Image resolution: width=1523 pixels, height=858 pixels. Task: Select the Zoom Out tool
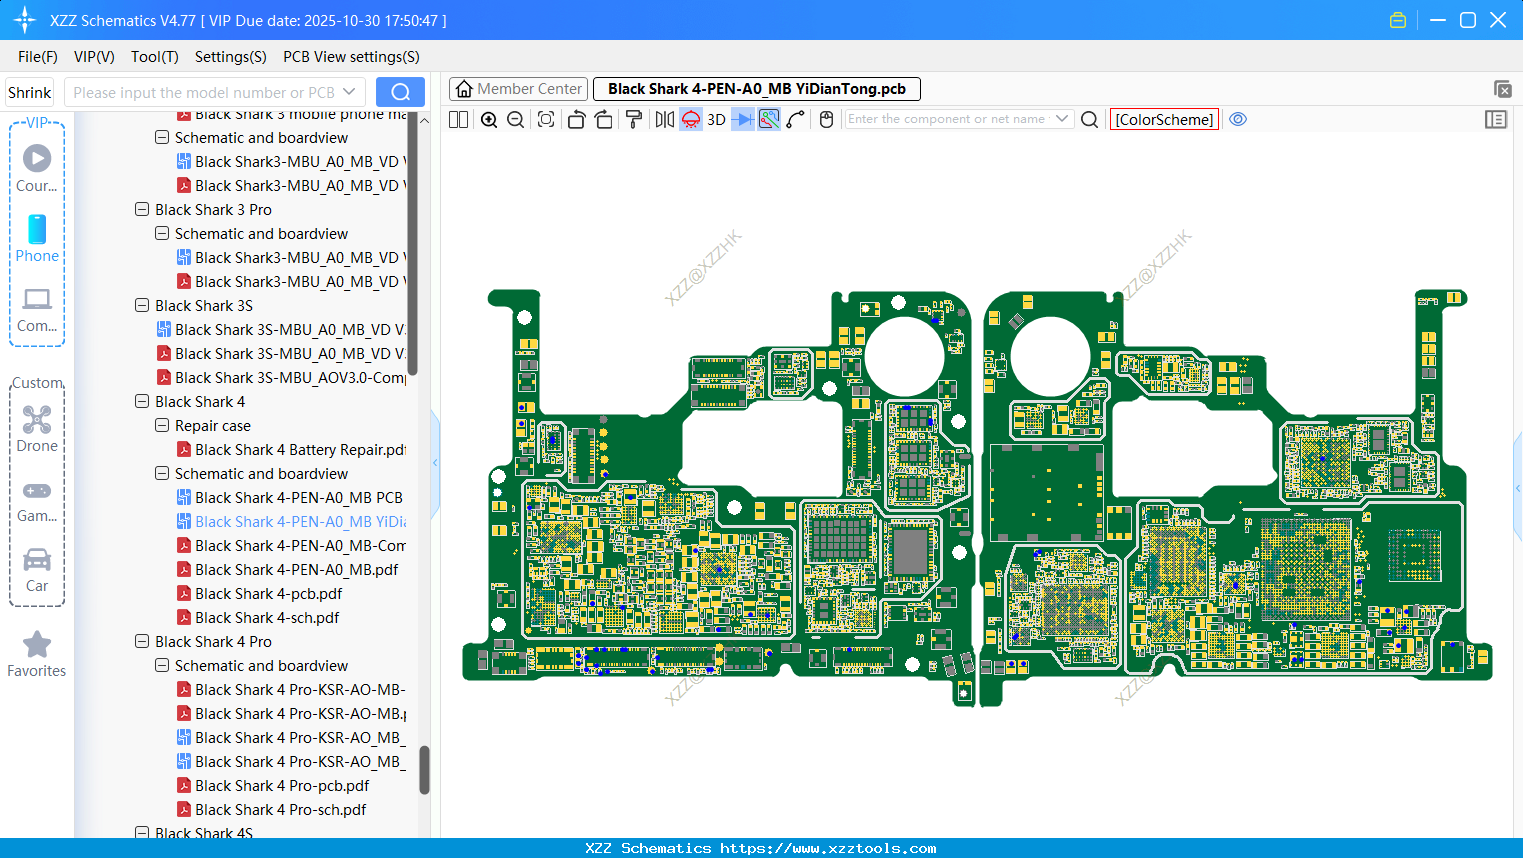514,119
